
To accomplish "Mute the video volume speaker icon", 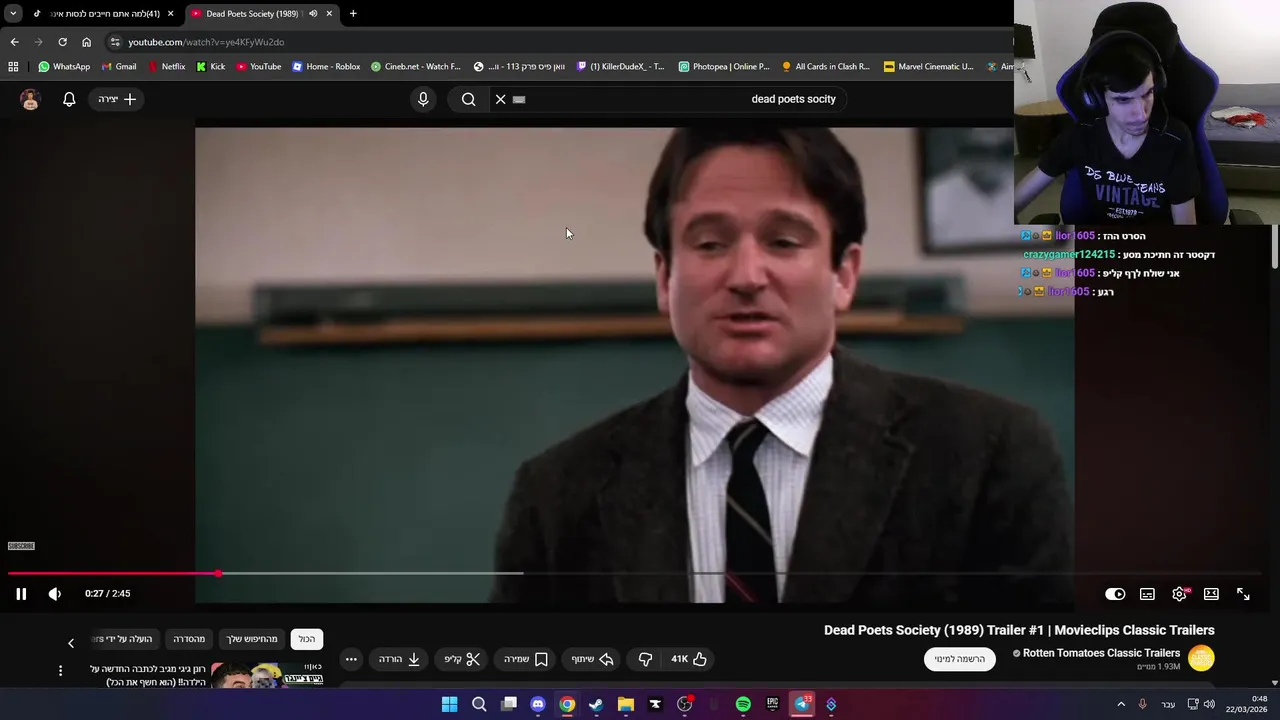I will pyautogui.click(x=55, y=594).
